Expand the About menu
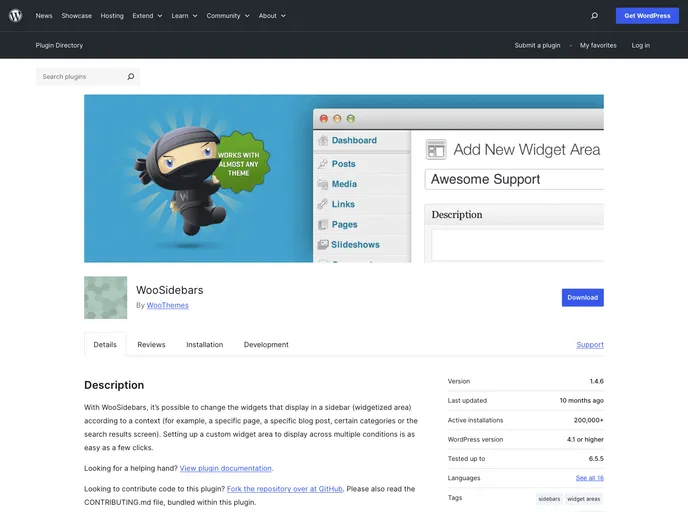The image size is (688, 512). click(x=272, y=16)
